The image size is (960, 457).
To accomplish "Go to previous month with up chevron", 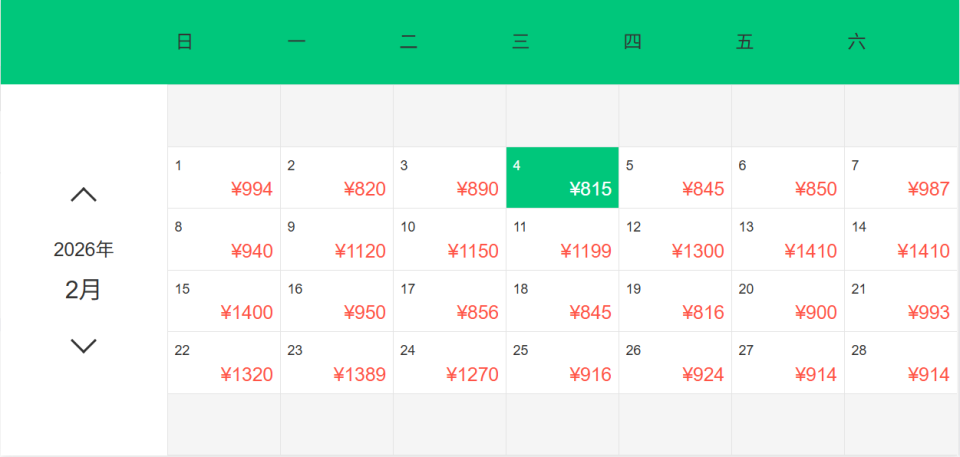I will click(x=84, y=195).
